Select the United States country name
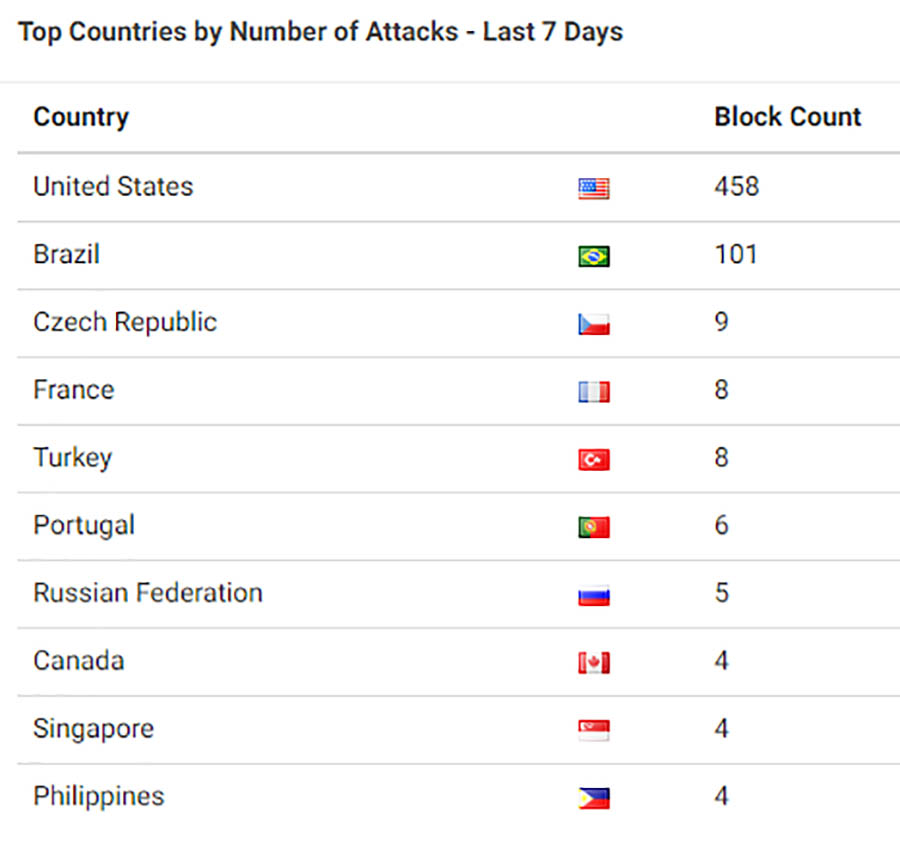Viewport: 900px width, 850px height. click(x=113, y=187)
